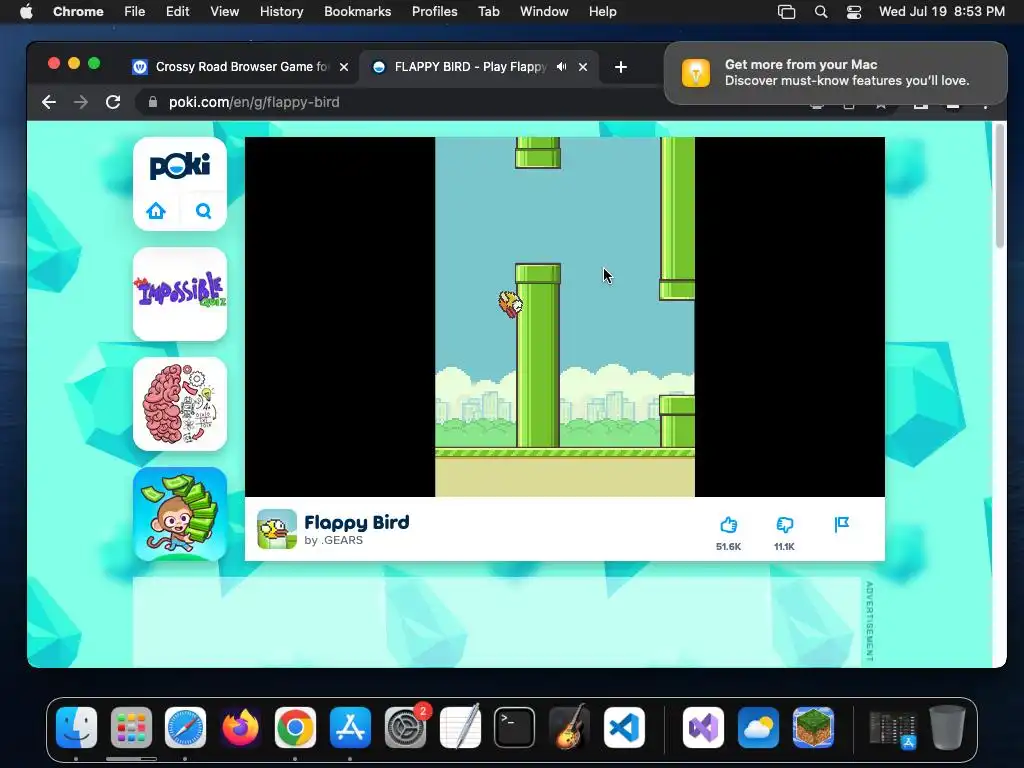
Task: Switch to Crossy Road browser tab
Action: pyautogui.click(x=240, y=67)
